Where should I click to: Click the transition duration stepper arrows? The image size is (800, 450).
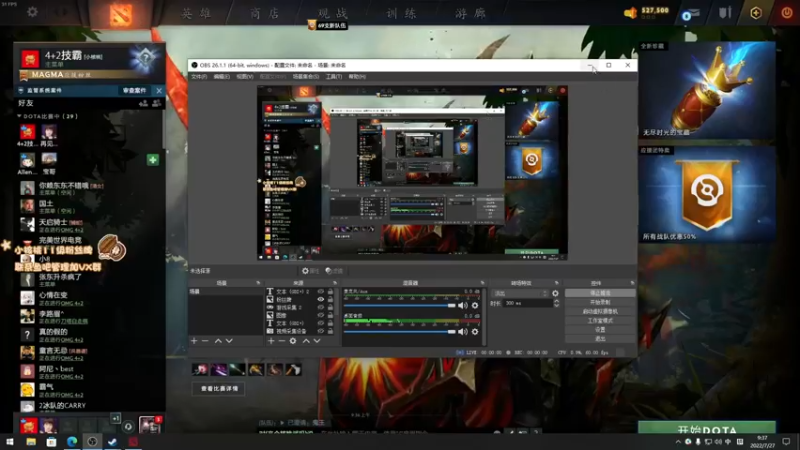[556, 303]
